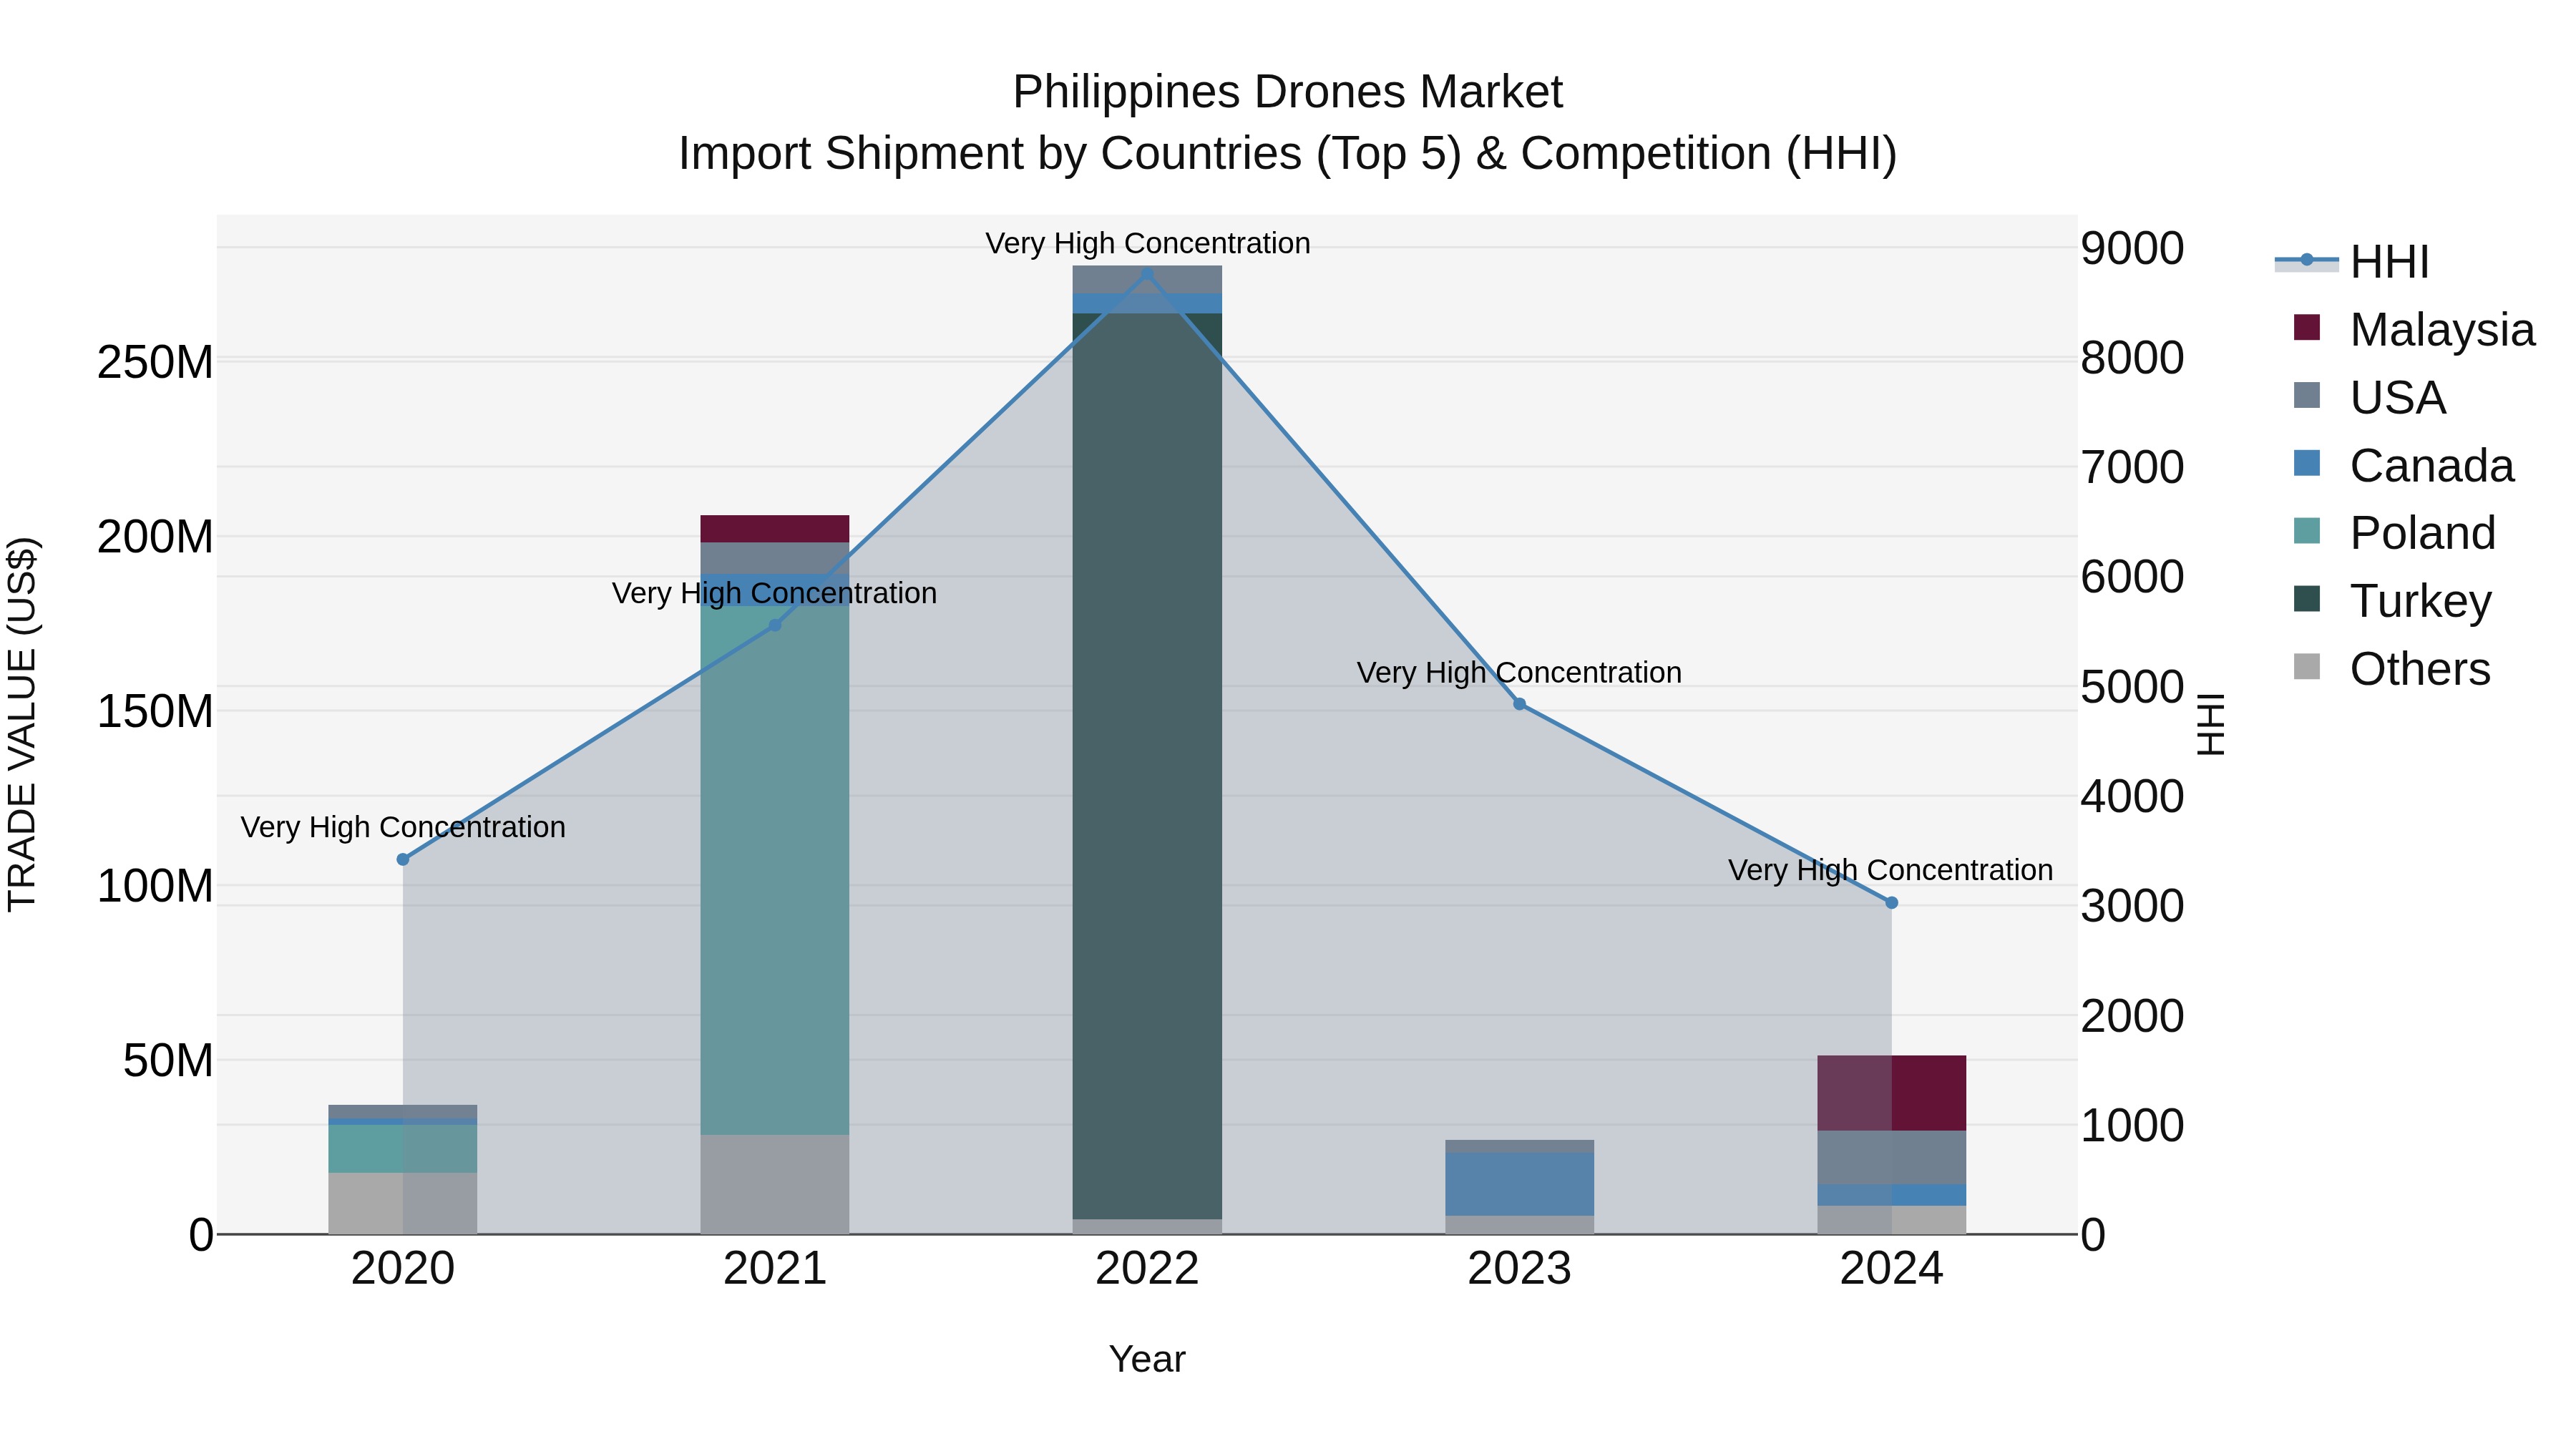This screenshot has width=2576, height=1449.
Task: Click the 250M left axis tick label
Action: coord(155,362)
